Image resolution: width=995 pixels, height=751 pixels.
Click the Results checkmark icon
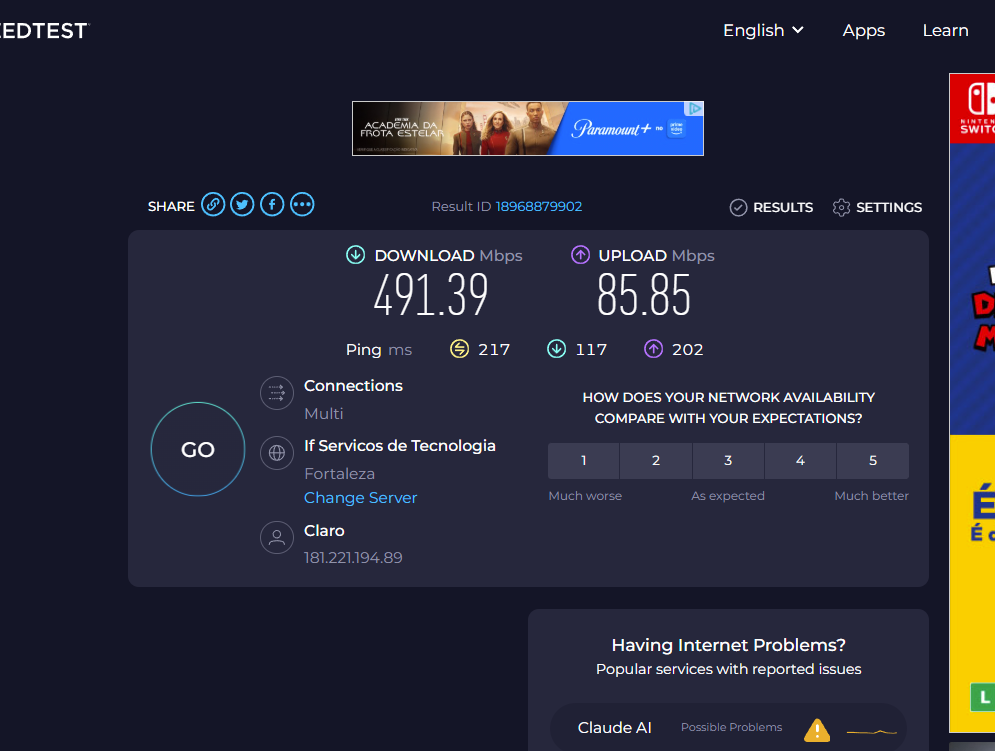(x=738, y=207)
